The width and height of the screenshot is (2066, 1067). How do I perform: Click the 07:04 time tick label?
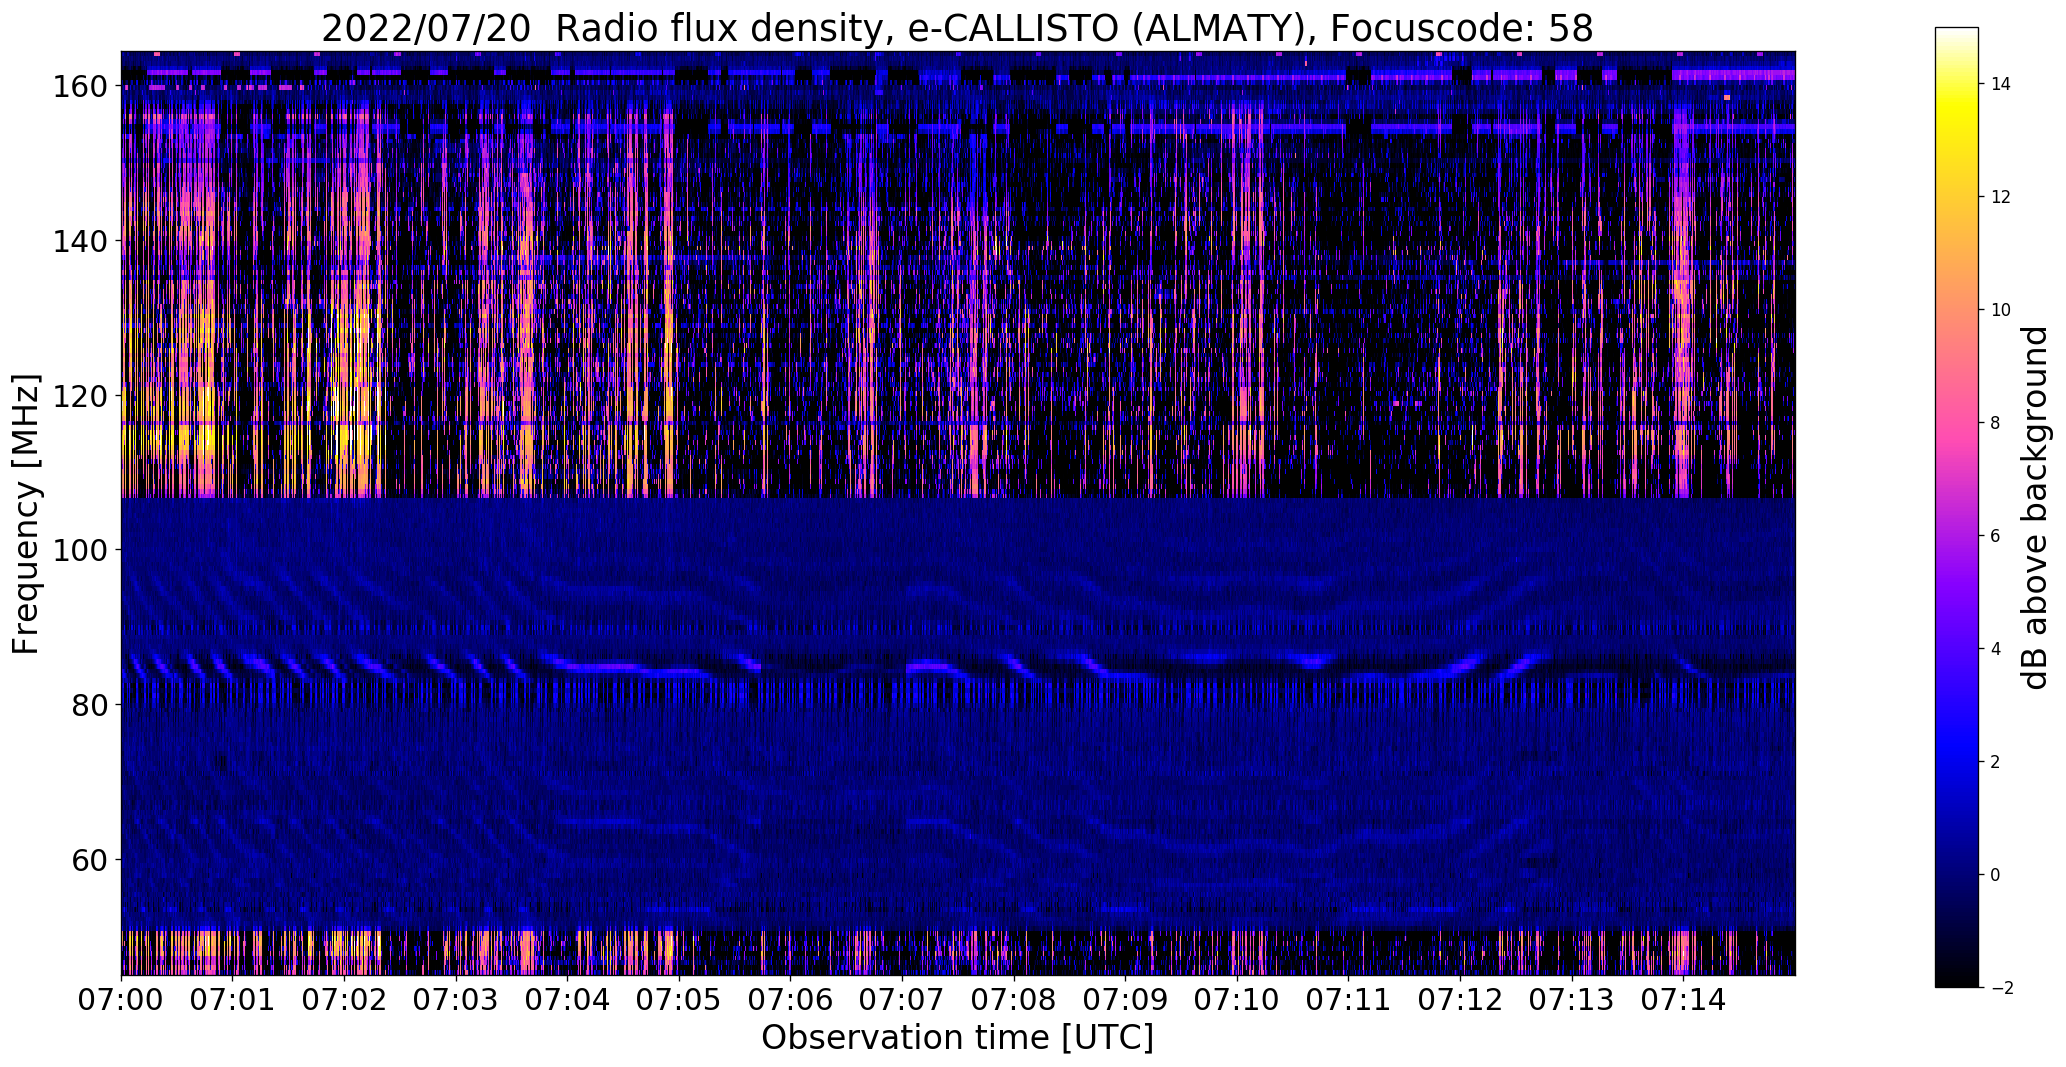pyautogui.click(x=568, y=999)
